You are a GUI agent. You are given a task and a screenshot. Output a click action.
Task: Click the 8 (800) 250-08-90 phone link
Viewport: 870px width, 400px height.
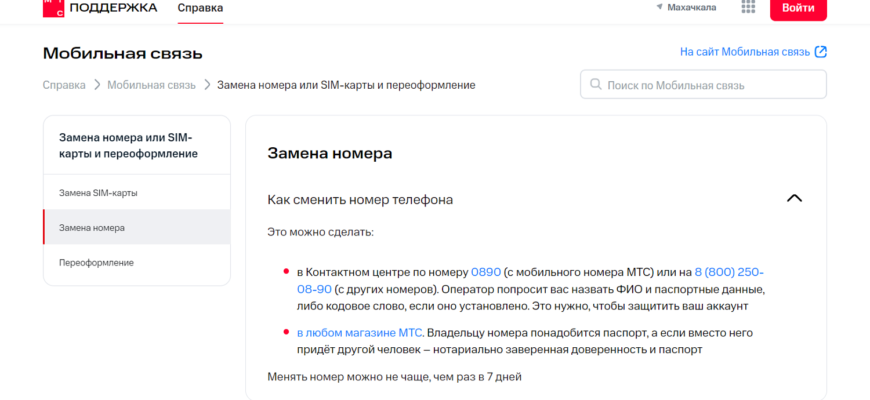729,272
